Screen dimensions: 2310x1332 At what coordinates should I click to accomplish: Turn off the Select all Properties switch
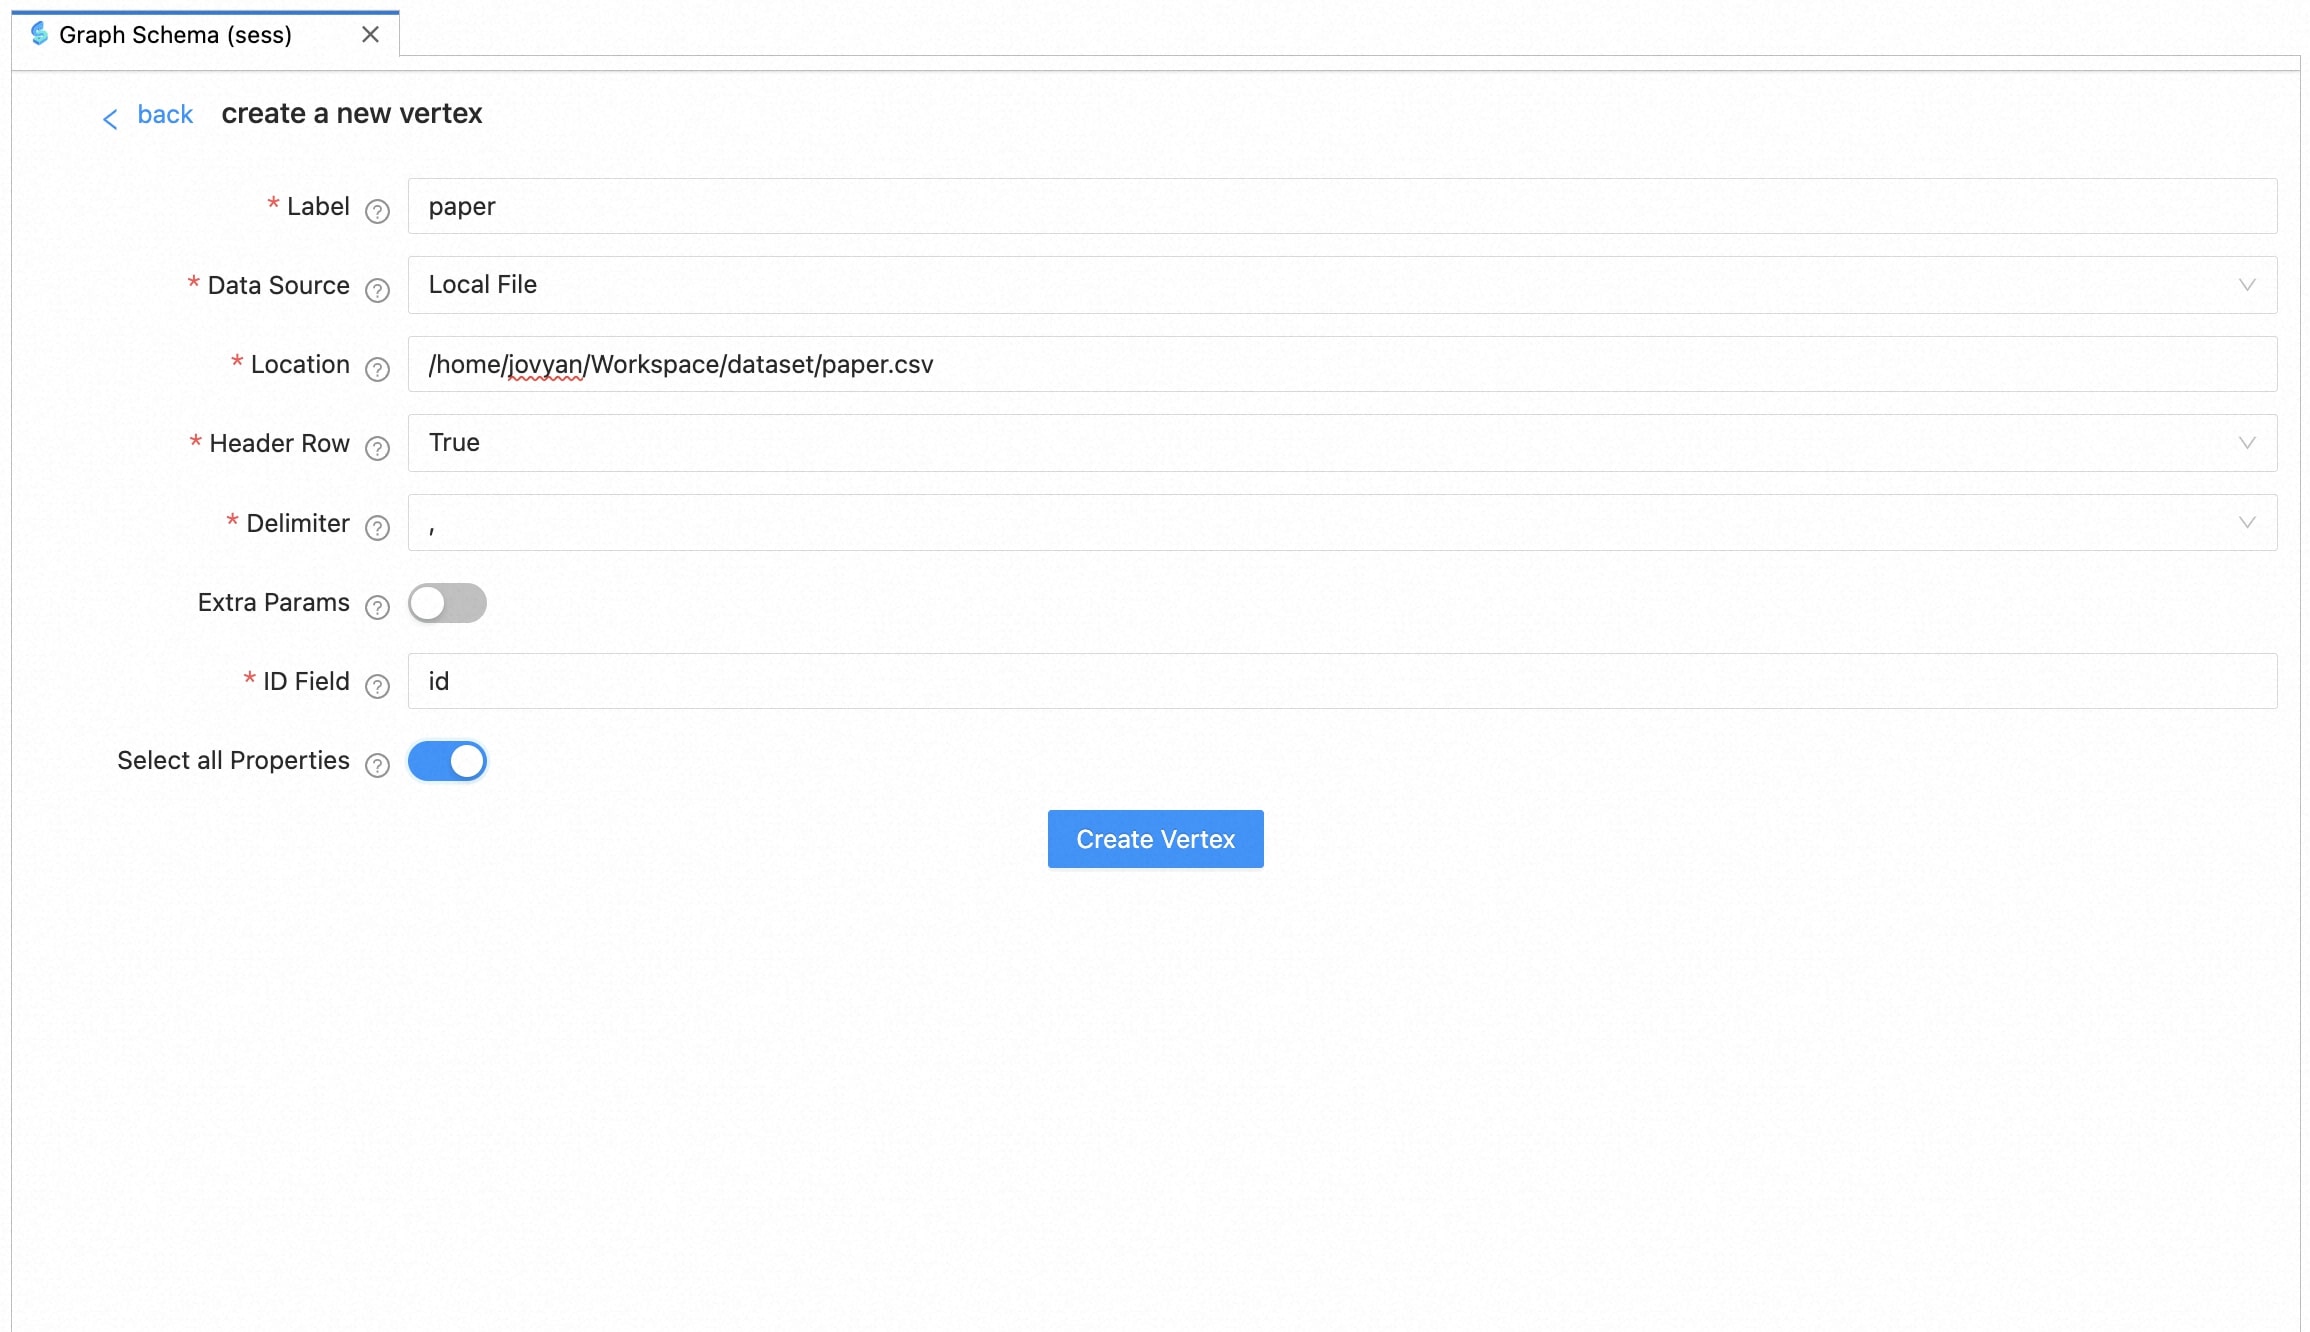(447, 761)
